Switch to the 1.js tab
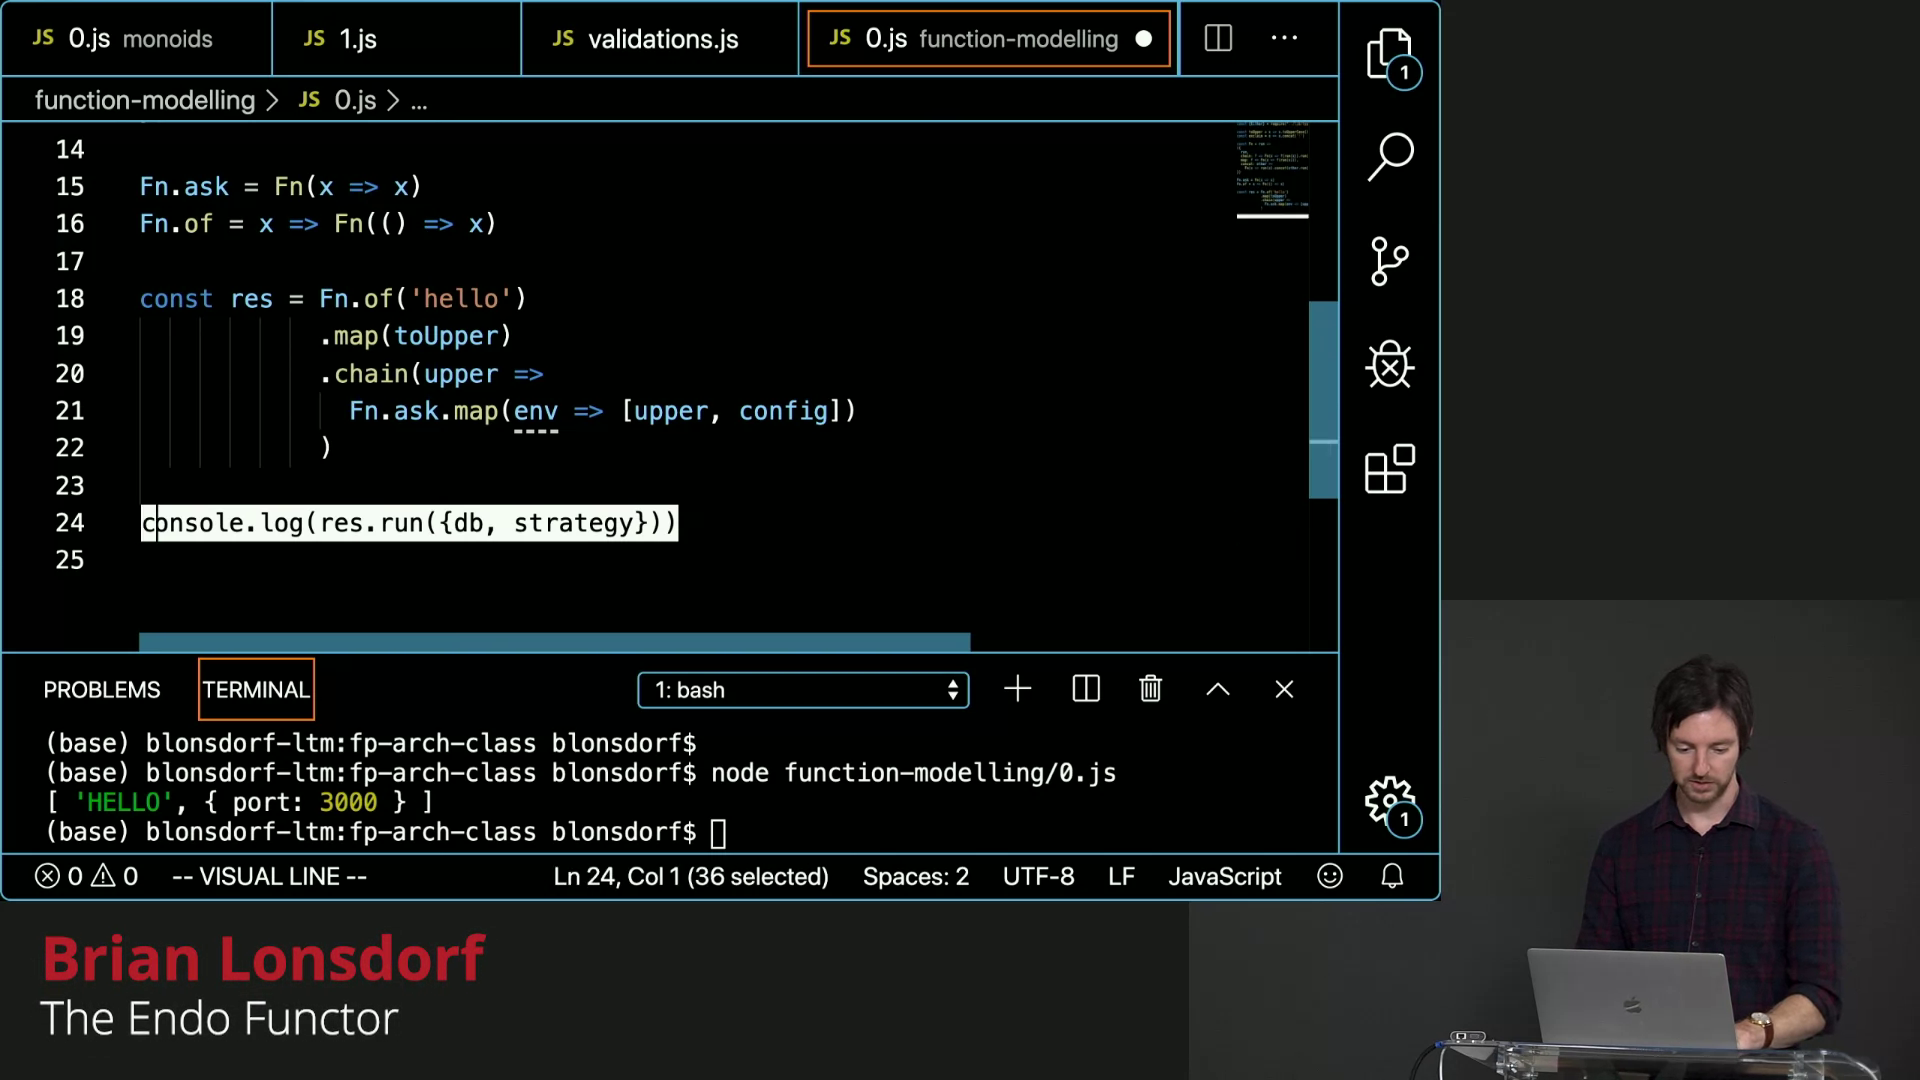 (x=396, y=39)
